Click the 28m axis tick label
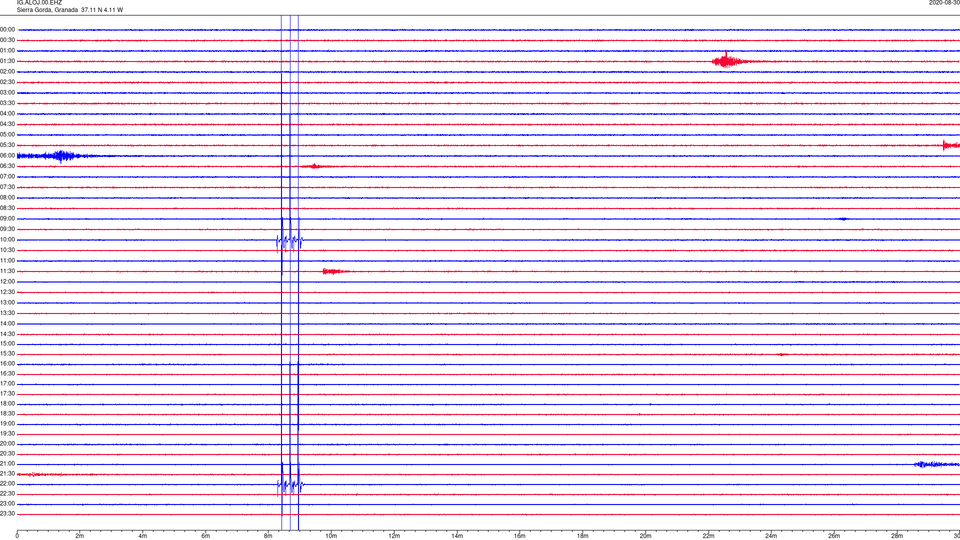This screenshot has height=540, width=960. tap(897, 536)
